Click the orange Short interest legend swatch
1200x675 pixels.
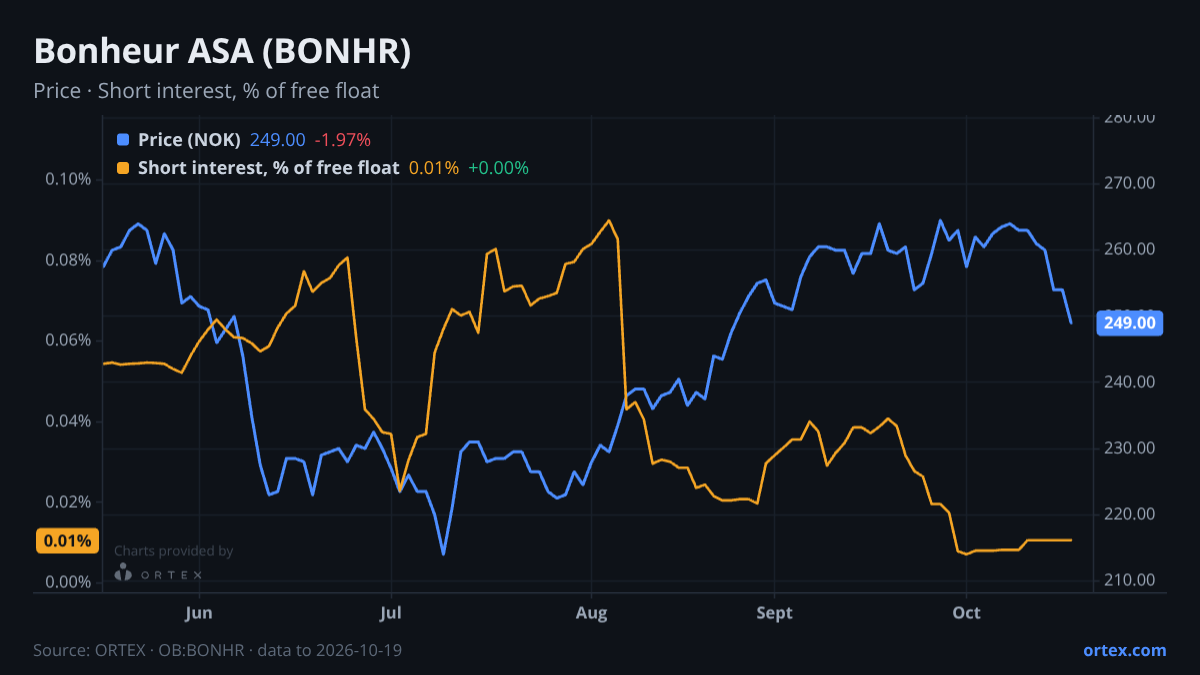[123, 168]
